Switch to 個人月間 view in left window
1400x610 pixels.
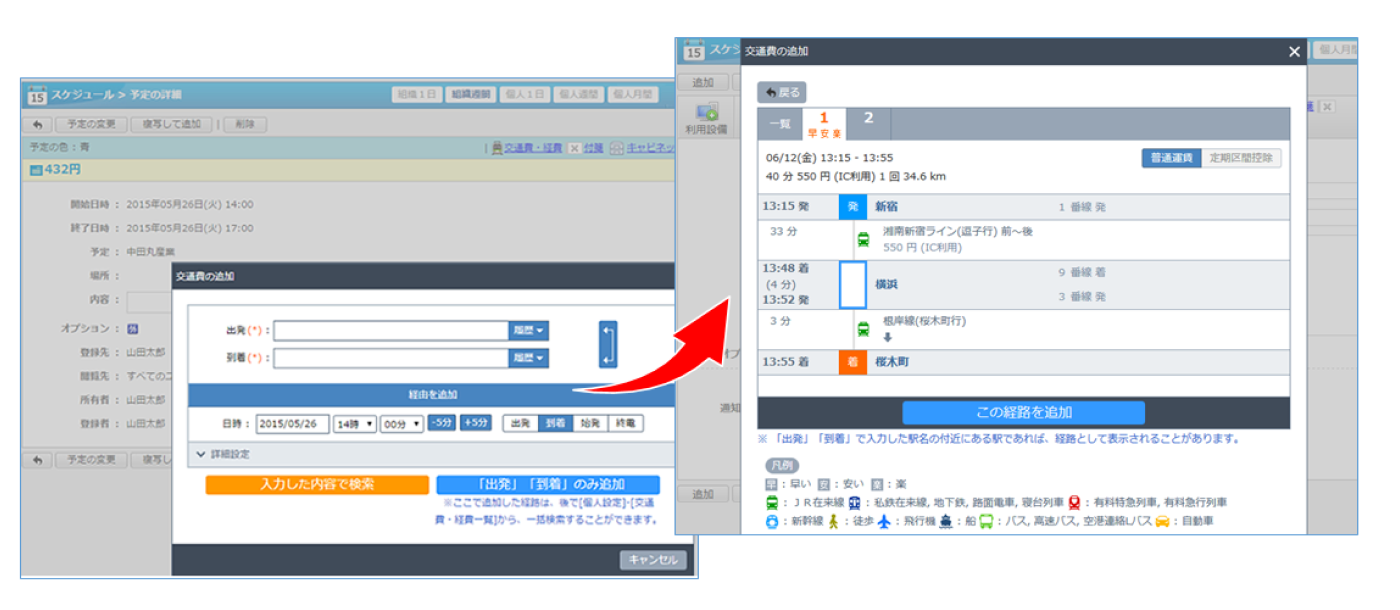point(632,94)
